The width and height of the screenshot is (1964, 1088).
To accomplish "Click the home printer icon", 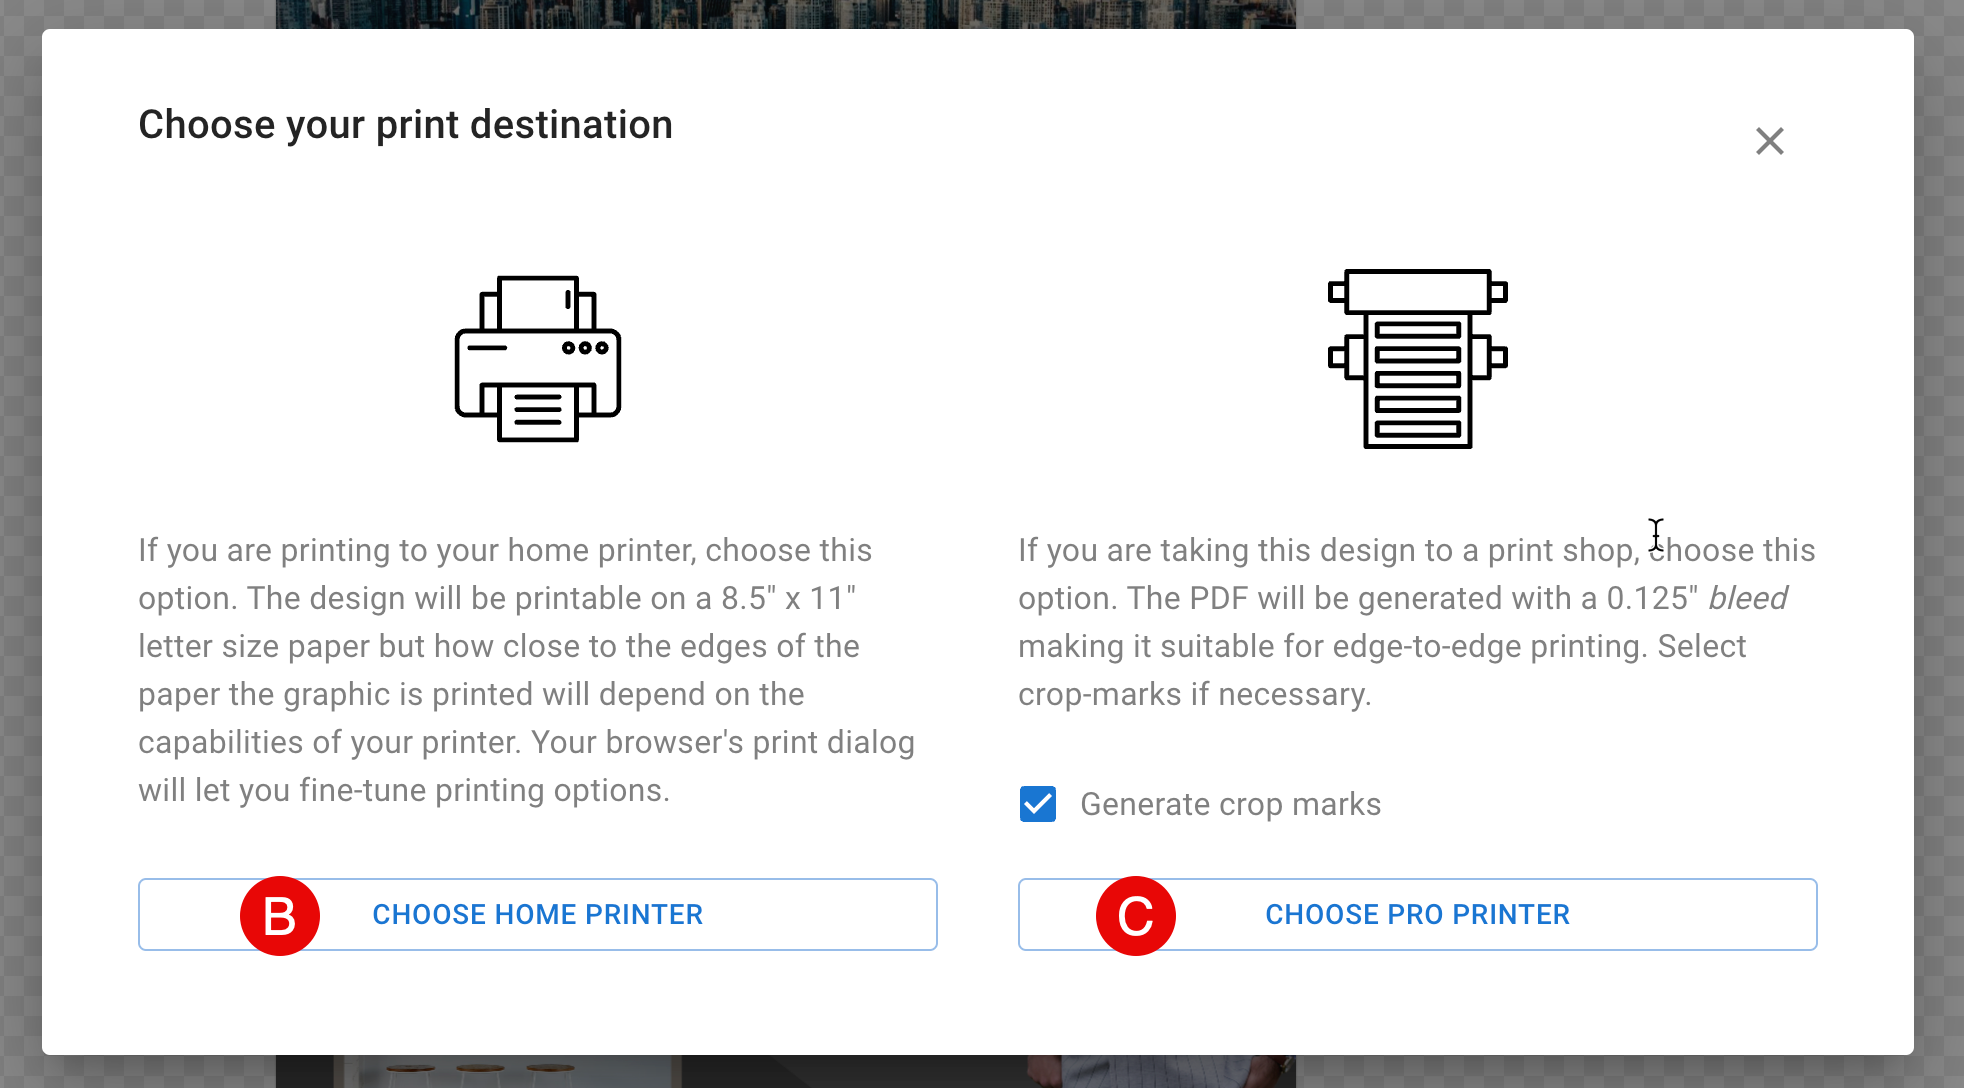I will coord(538,359).
